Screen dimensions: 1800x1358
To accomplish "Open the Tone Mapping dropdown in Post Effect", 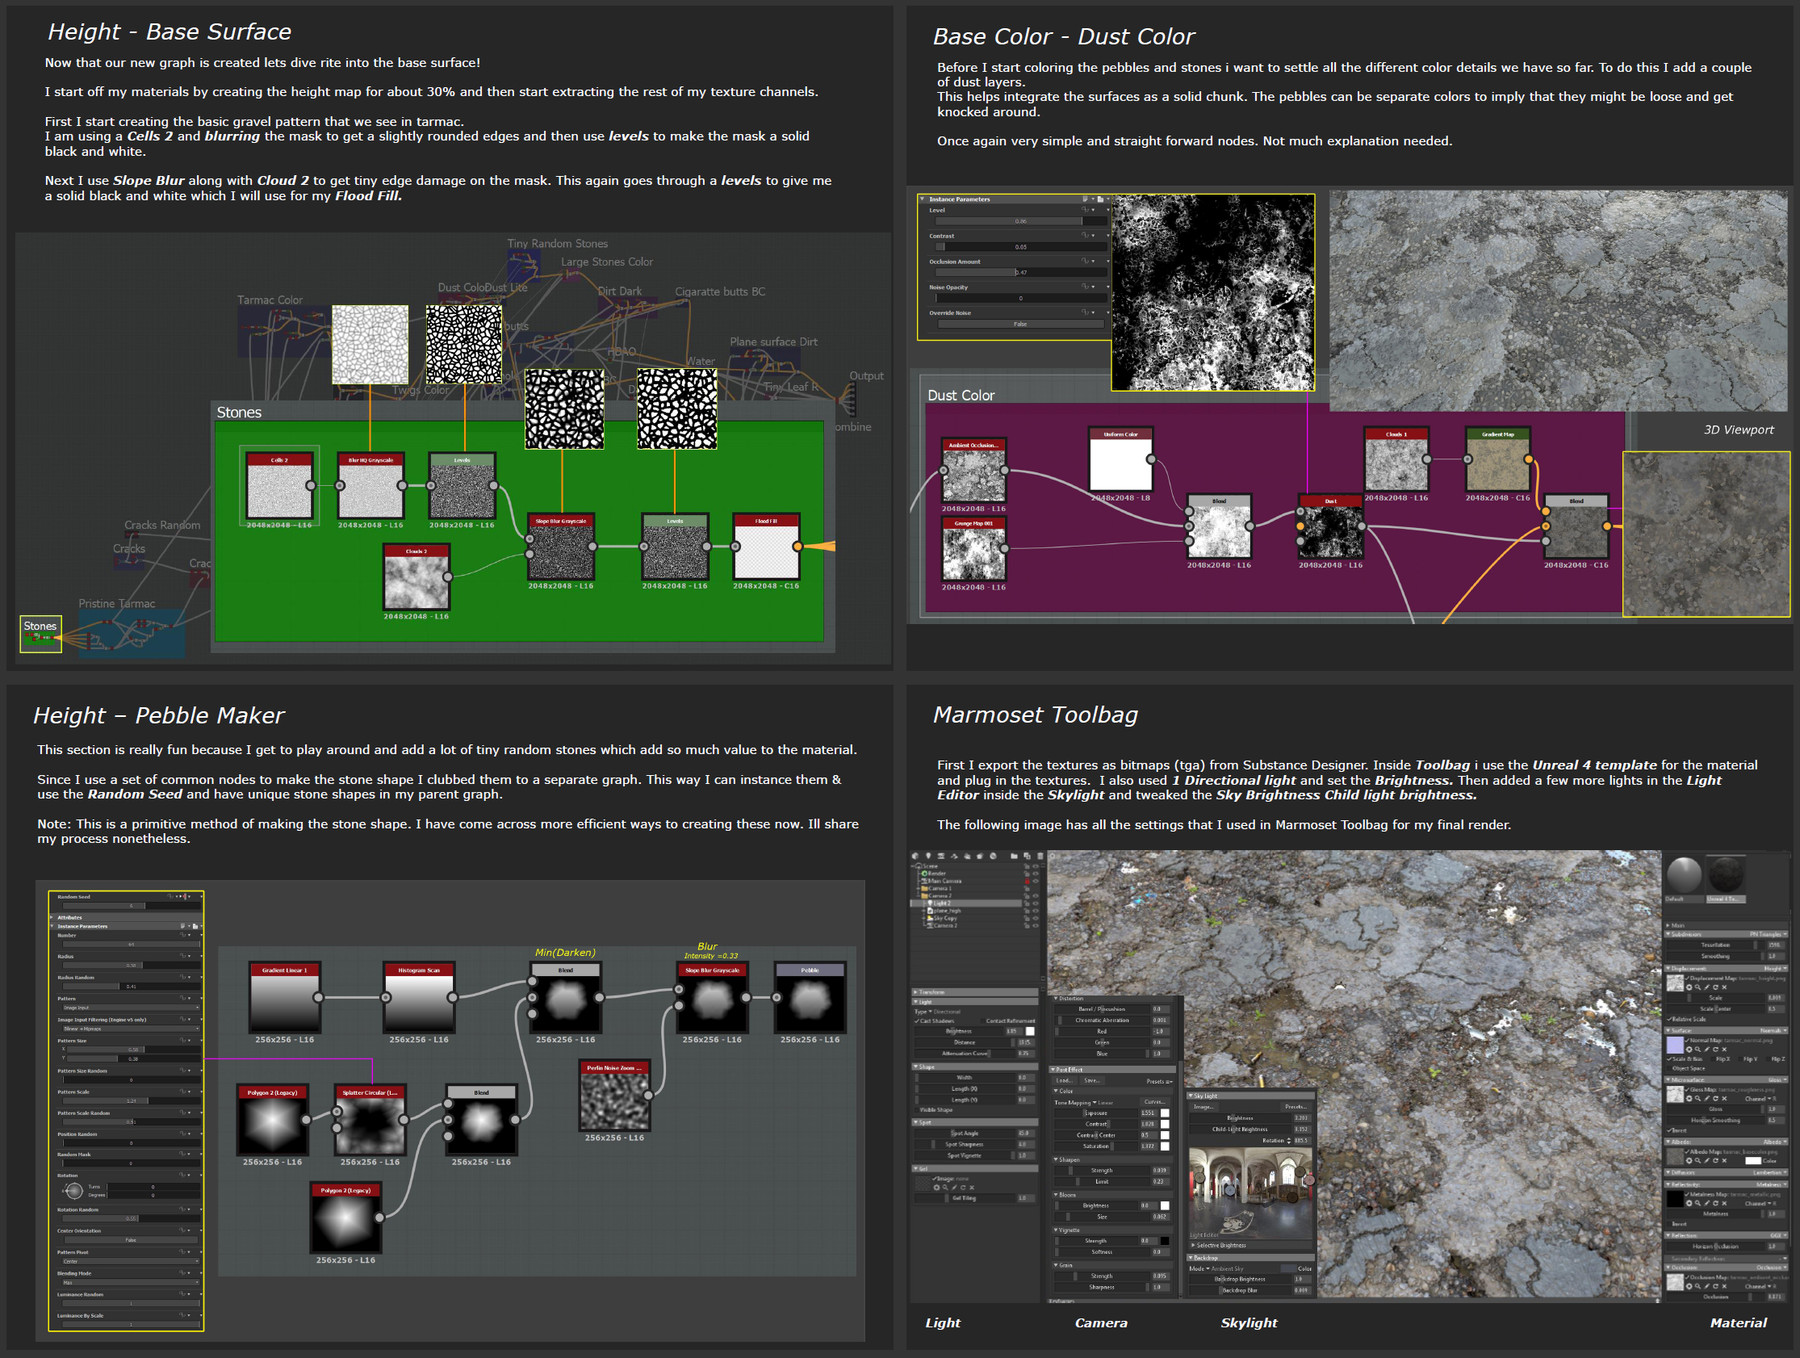I will [1094, 1102].
